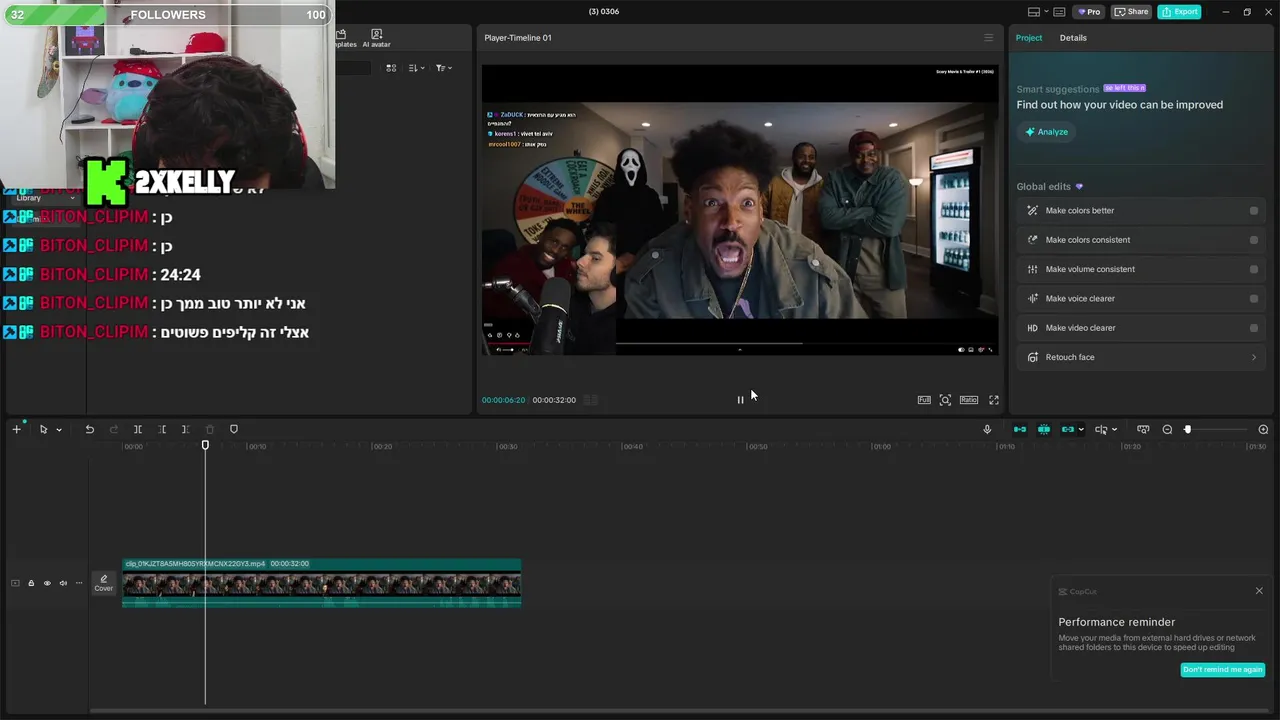Open the pointer tool mode dropdown
The image size is (1280, 720).
click(x=59, y=430)
